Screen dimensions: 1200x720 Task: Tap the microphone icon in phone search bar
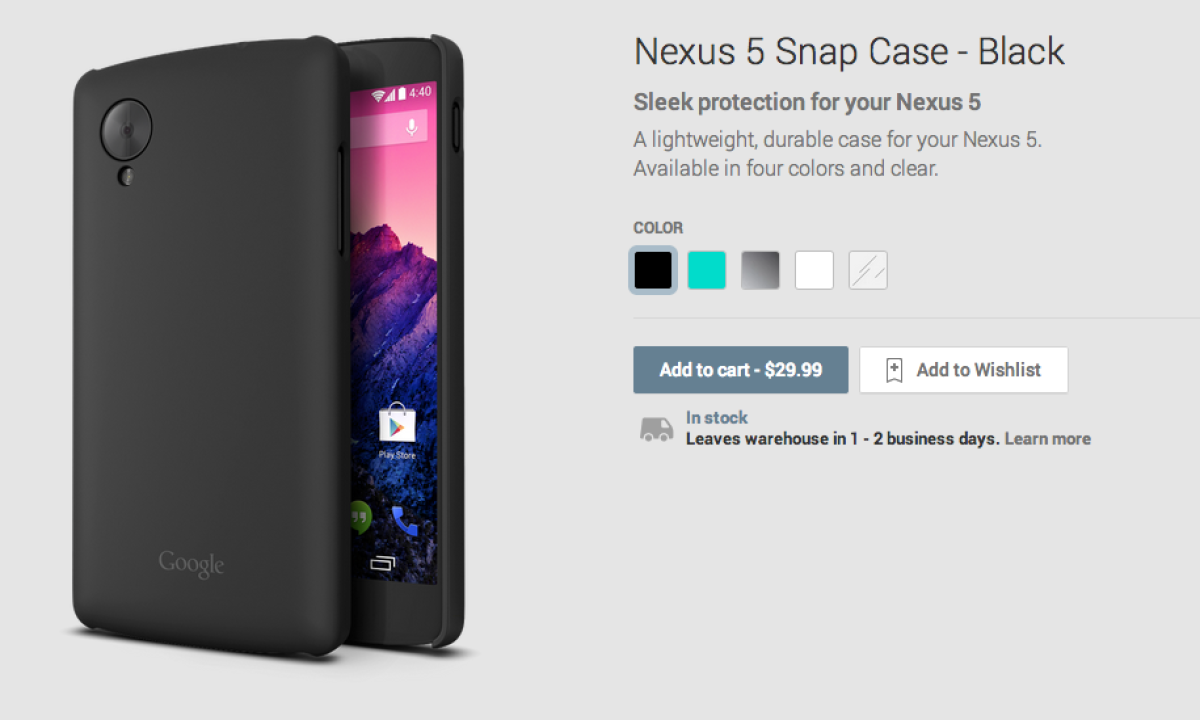tap(411, 127)
